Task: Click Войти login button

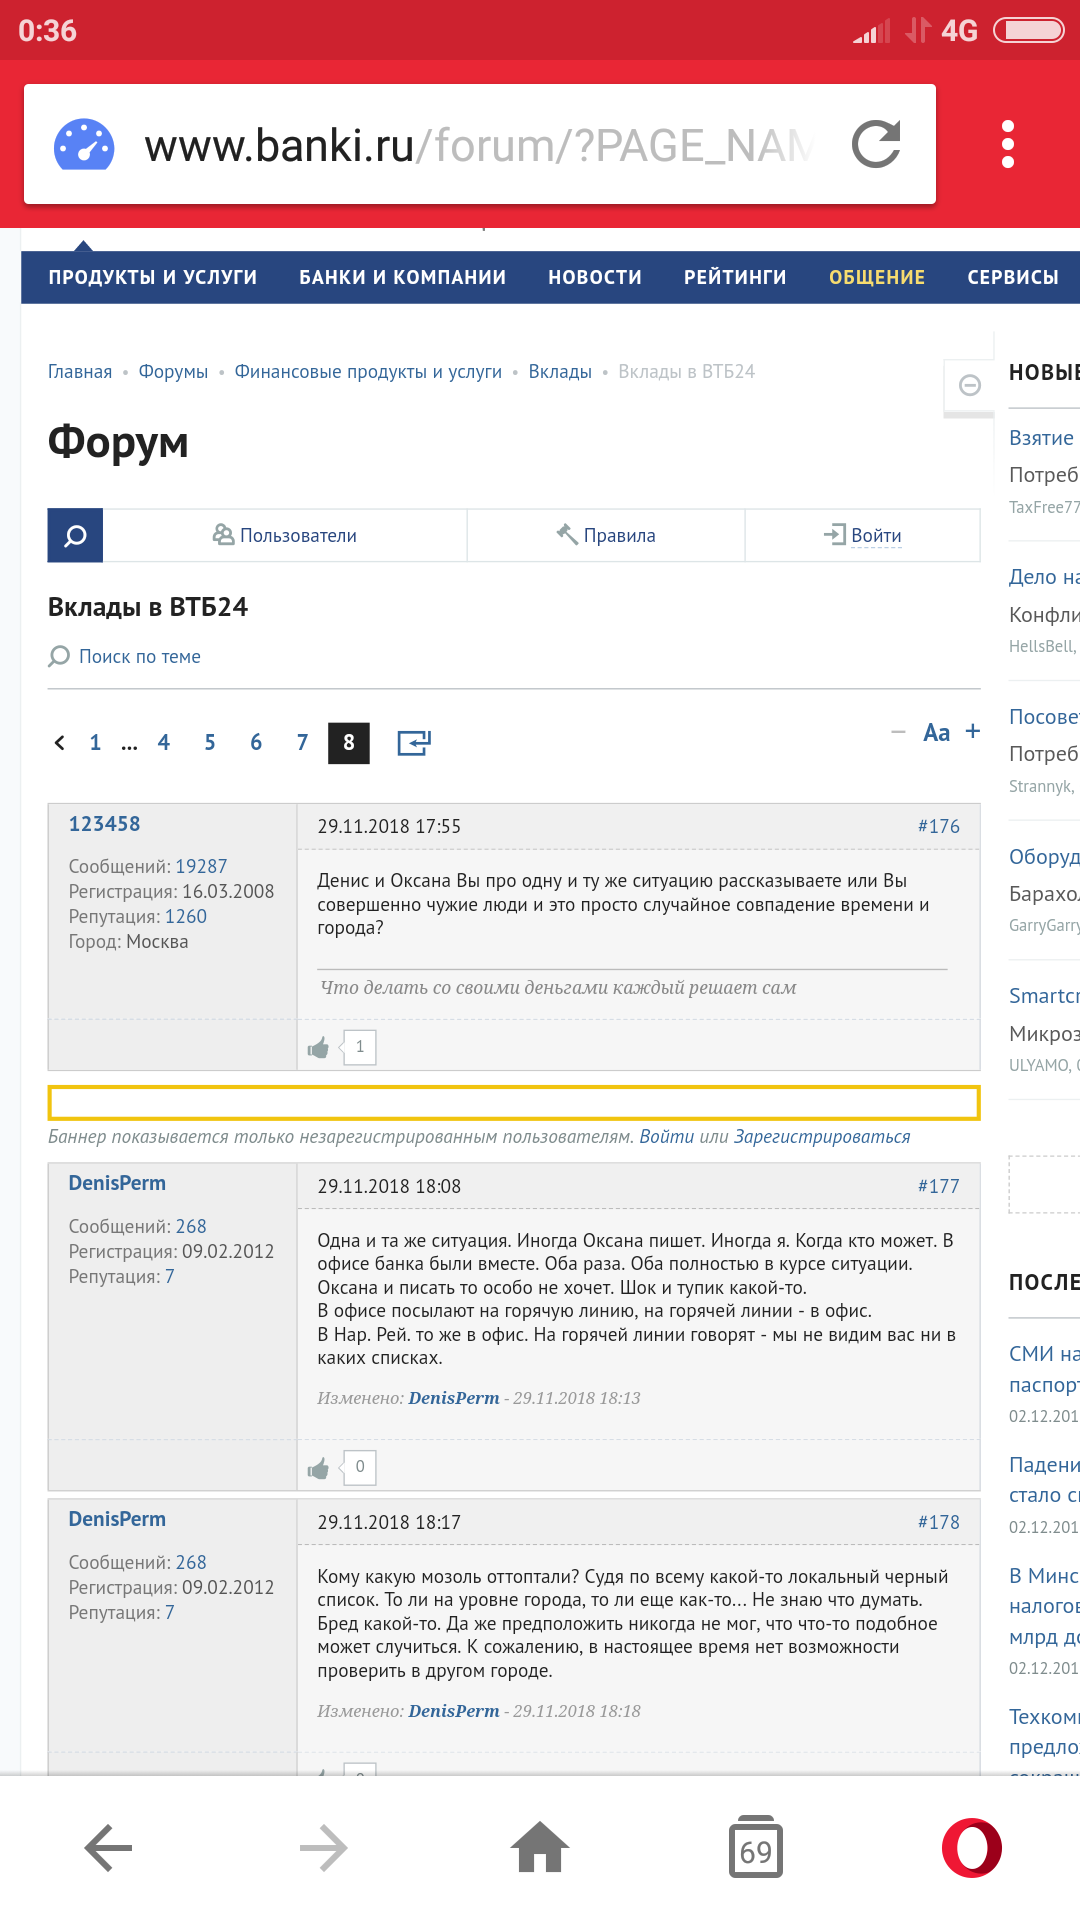Action: pos(863,536)
